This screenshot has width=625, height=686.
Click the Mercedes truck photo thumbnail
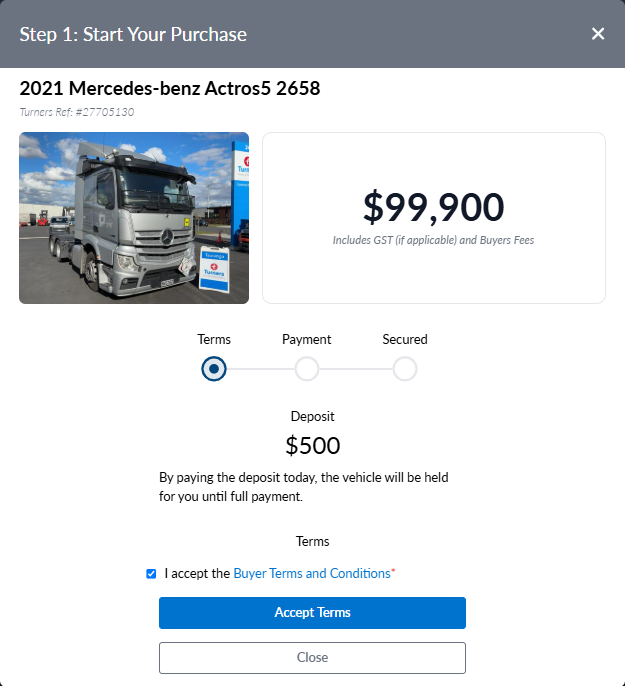point(134,218)
